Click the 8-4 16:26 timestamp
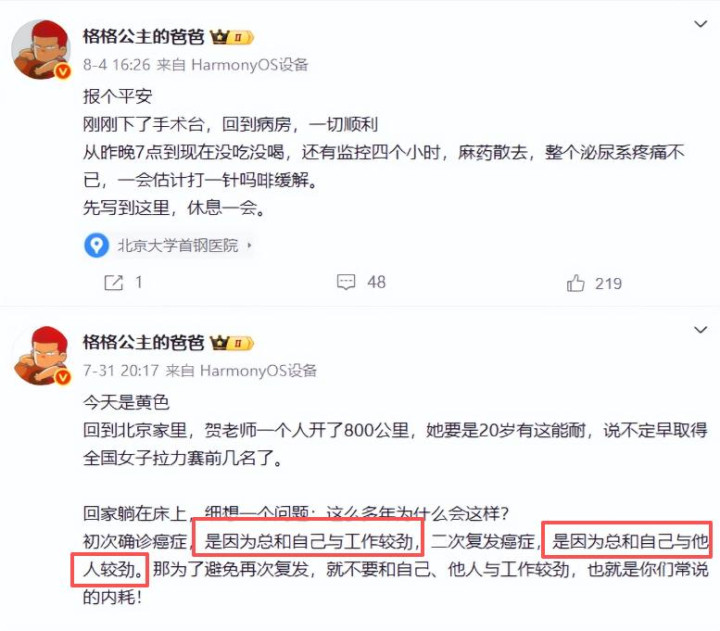 pos(117,65)
